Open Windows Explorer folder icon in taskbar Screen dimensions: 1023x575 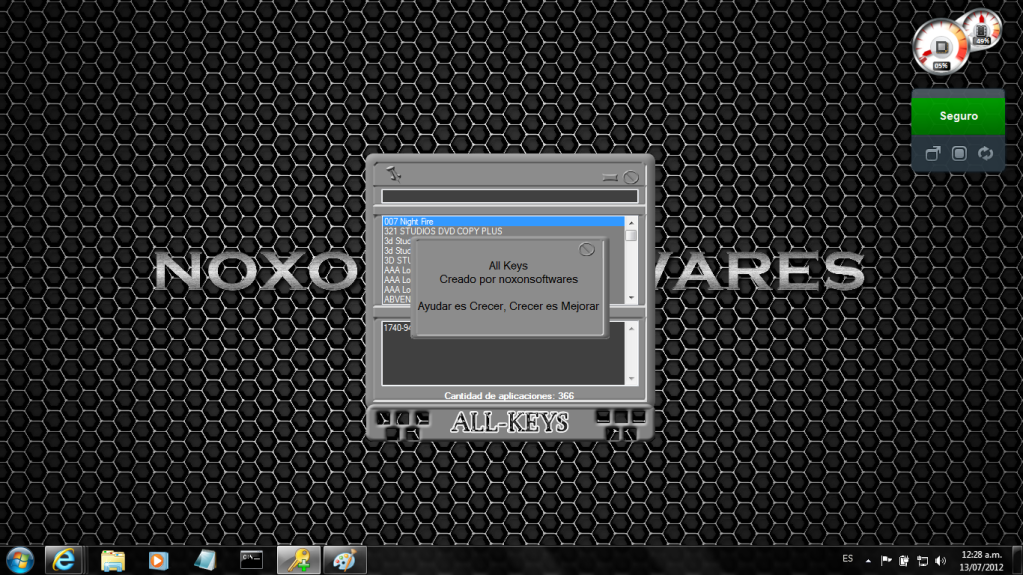pos(113,561)
